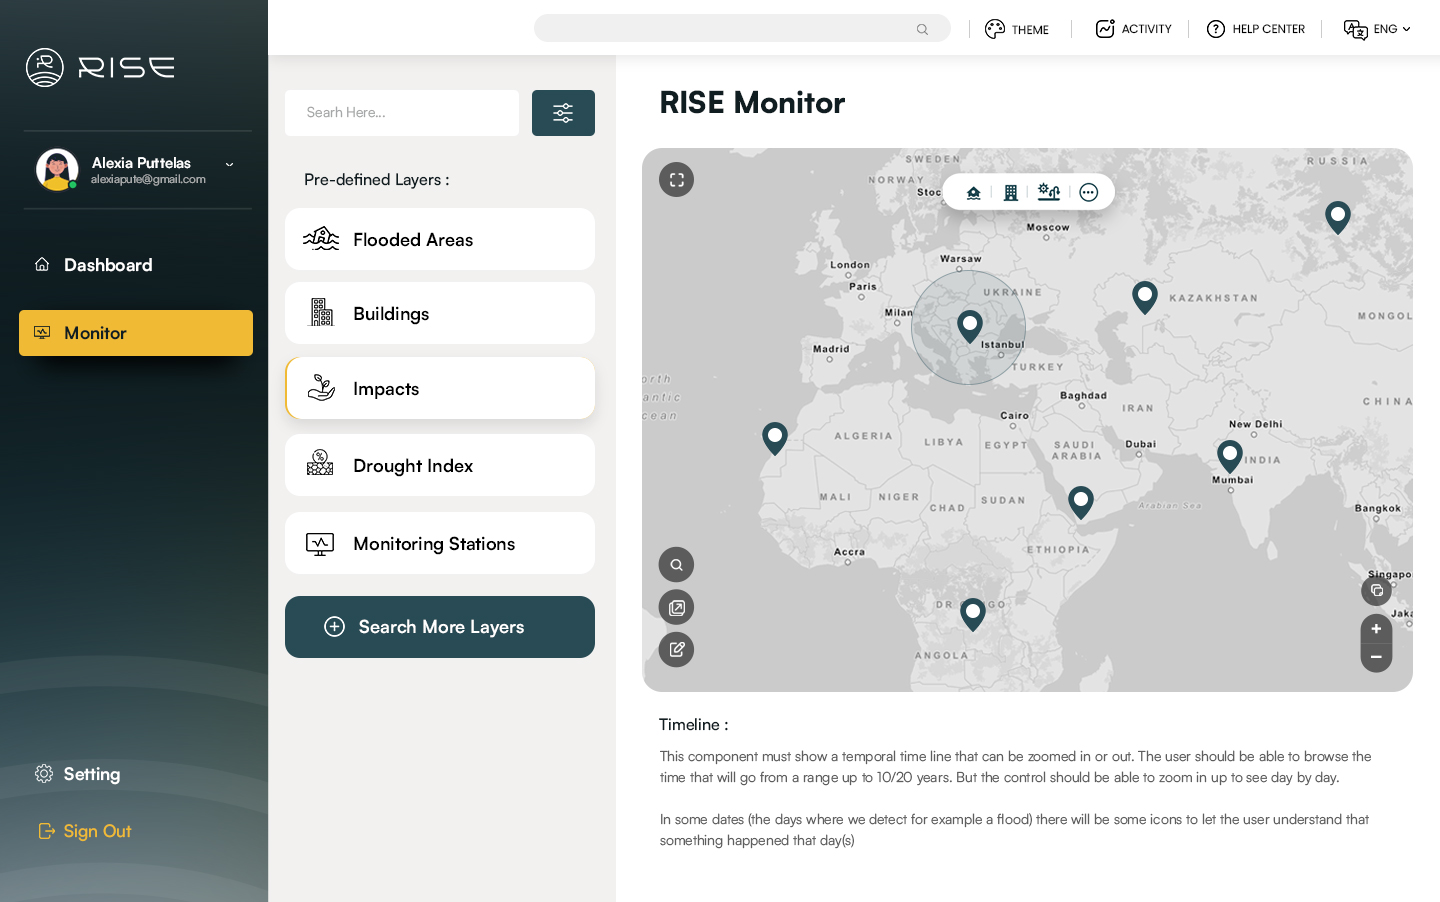Click the drought layer icon on the map toolbar
The image size is (1440, 902).
[x=1049, y=192]
